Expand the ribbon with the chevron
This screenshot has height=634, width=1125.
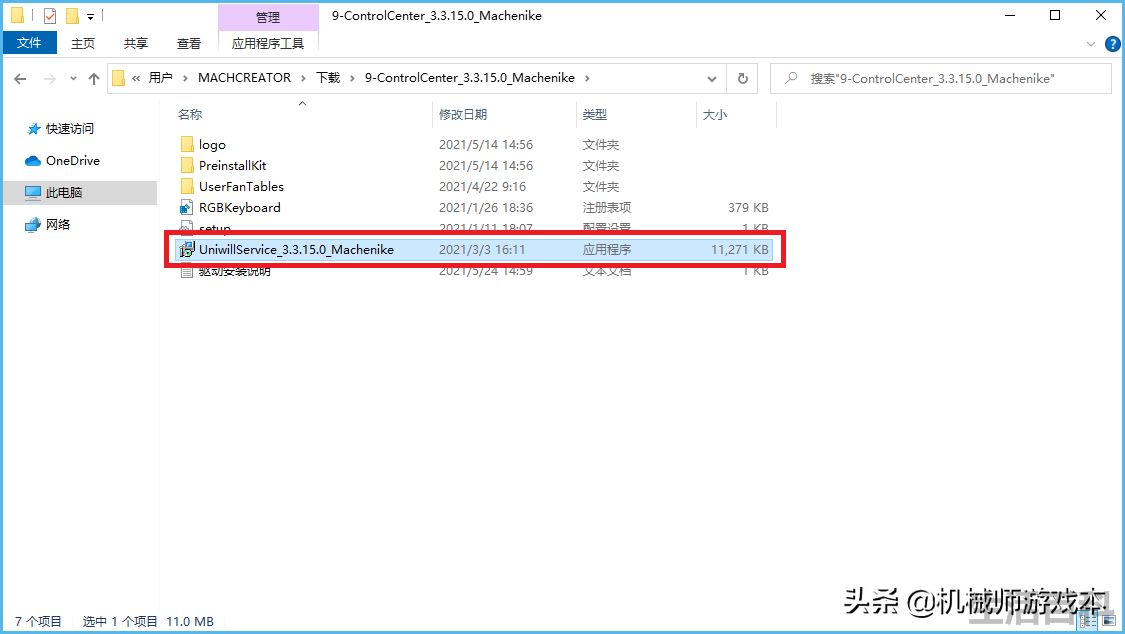(x=1091, y=44)
